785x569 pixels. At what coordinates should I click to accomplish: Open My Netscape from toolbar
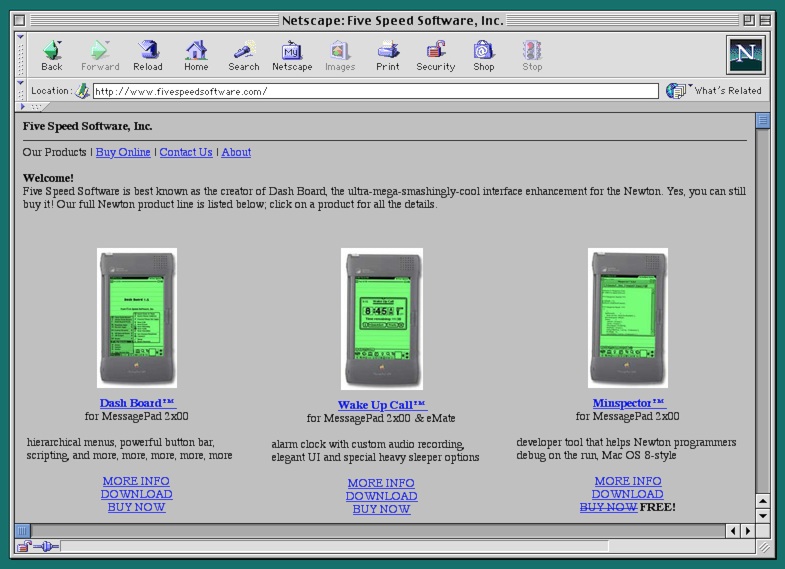coord(292,56)
